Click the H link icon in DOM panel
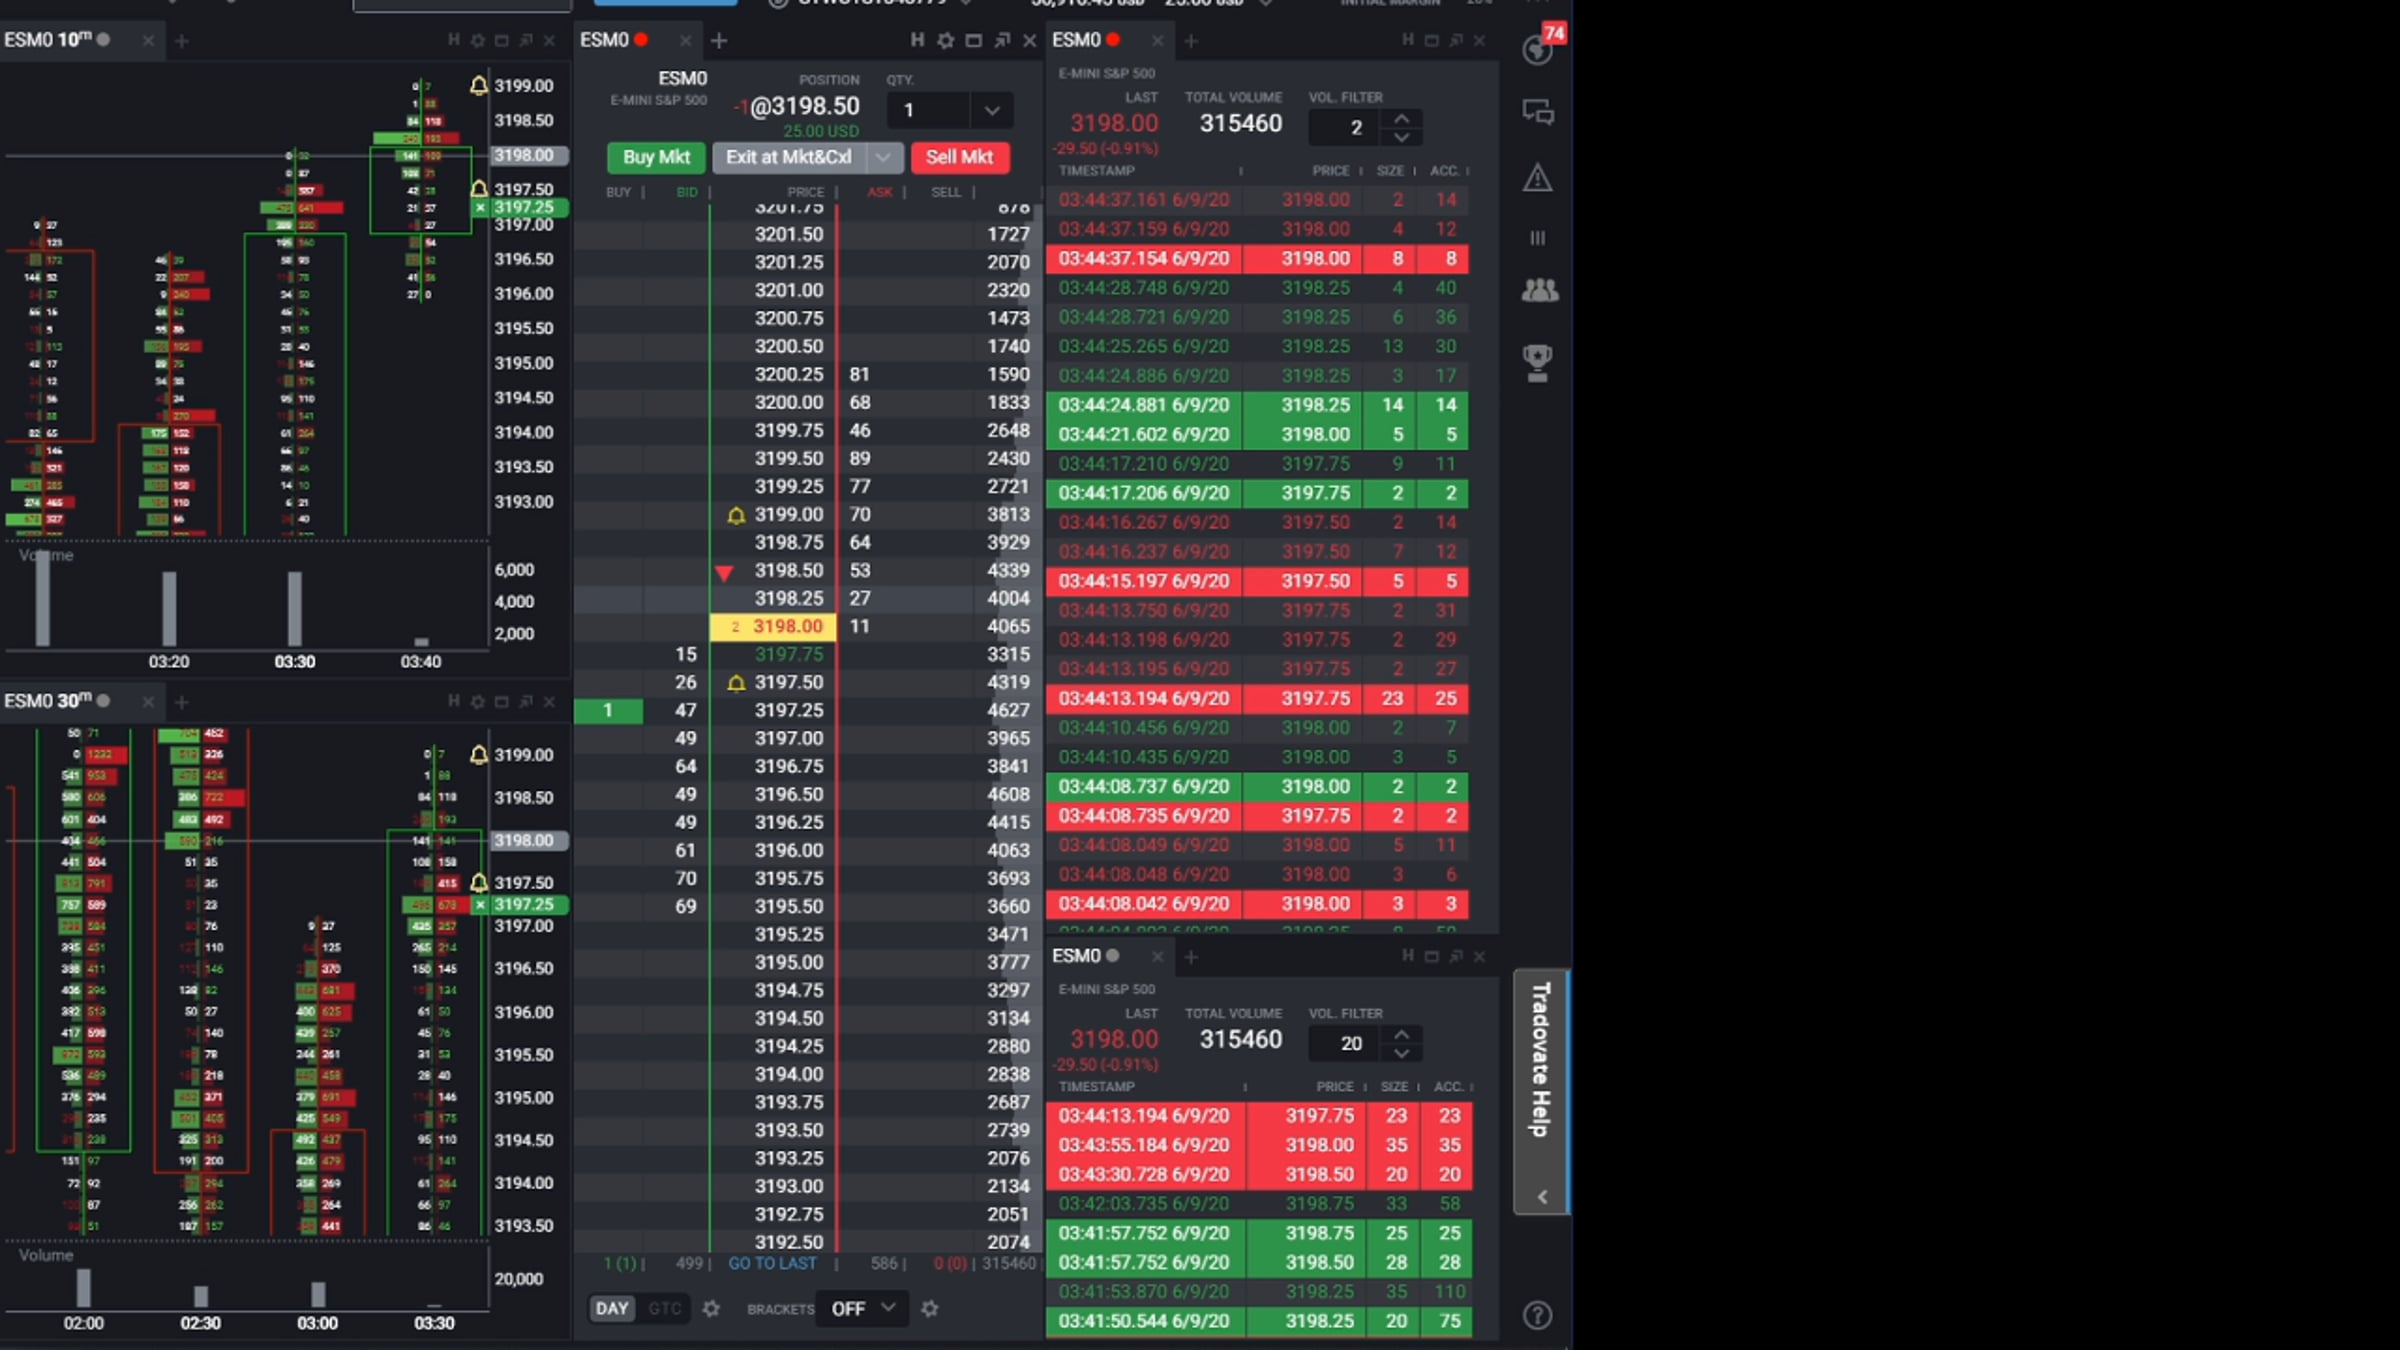The width and height of the screenshot is (2400, 1350). pos(917,40)
